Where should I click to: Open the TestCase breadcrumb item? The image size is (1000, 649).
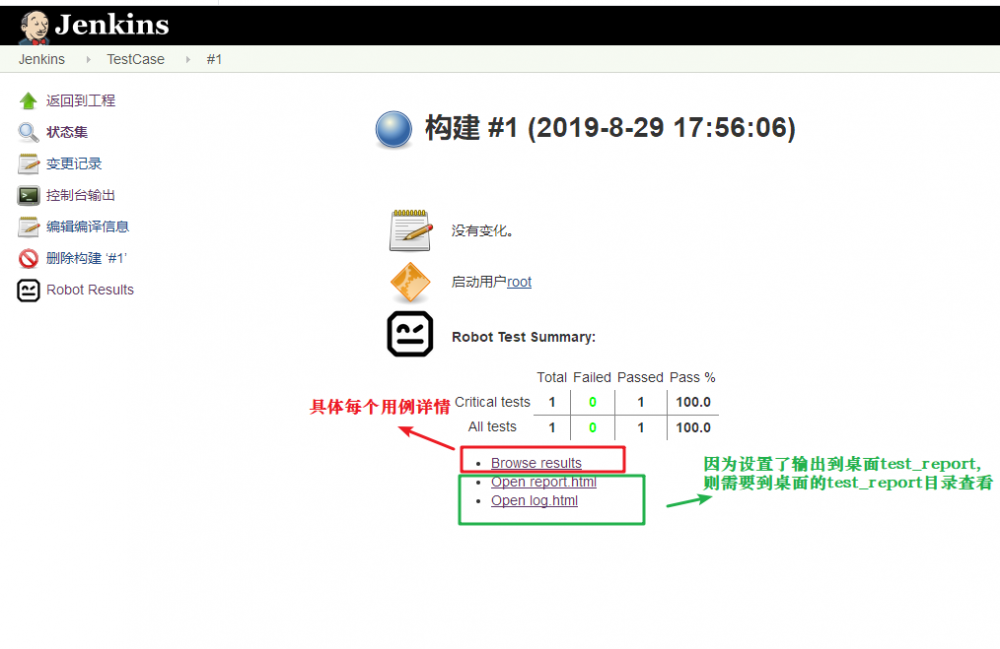(135, 59)
